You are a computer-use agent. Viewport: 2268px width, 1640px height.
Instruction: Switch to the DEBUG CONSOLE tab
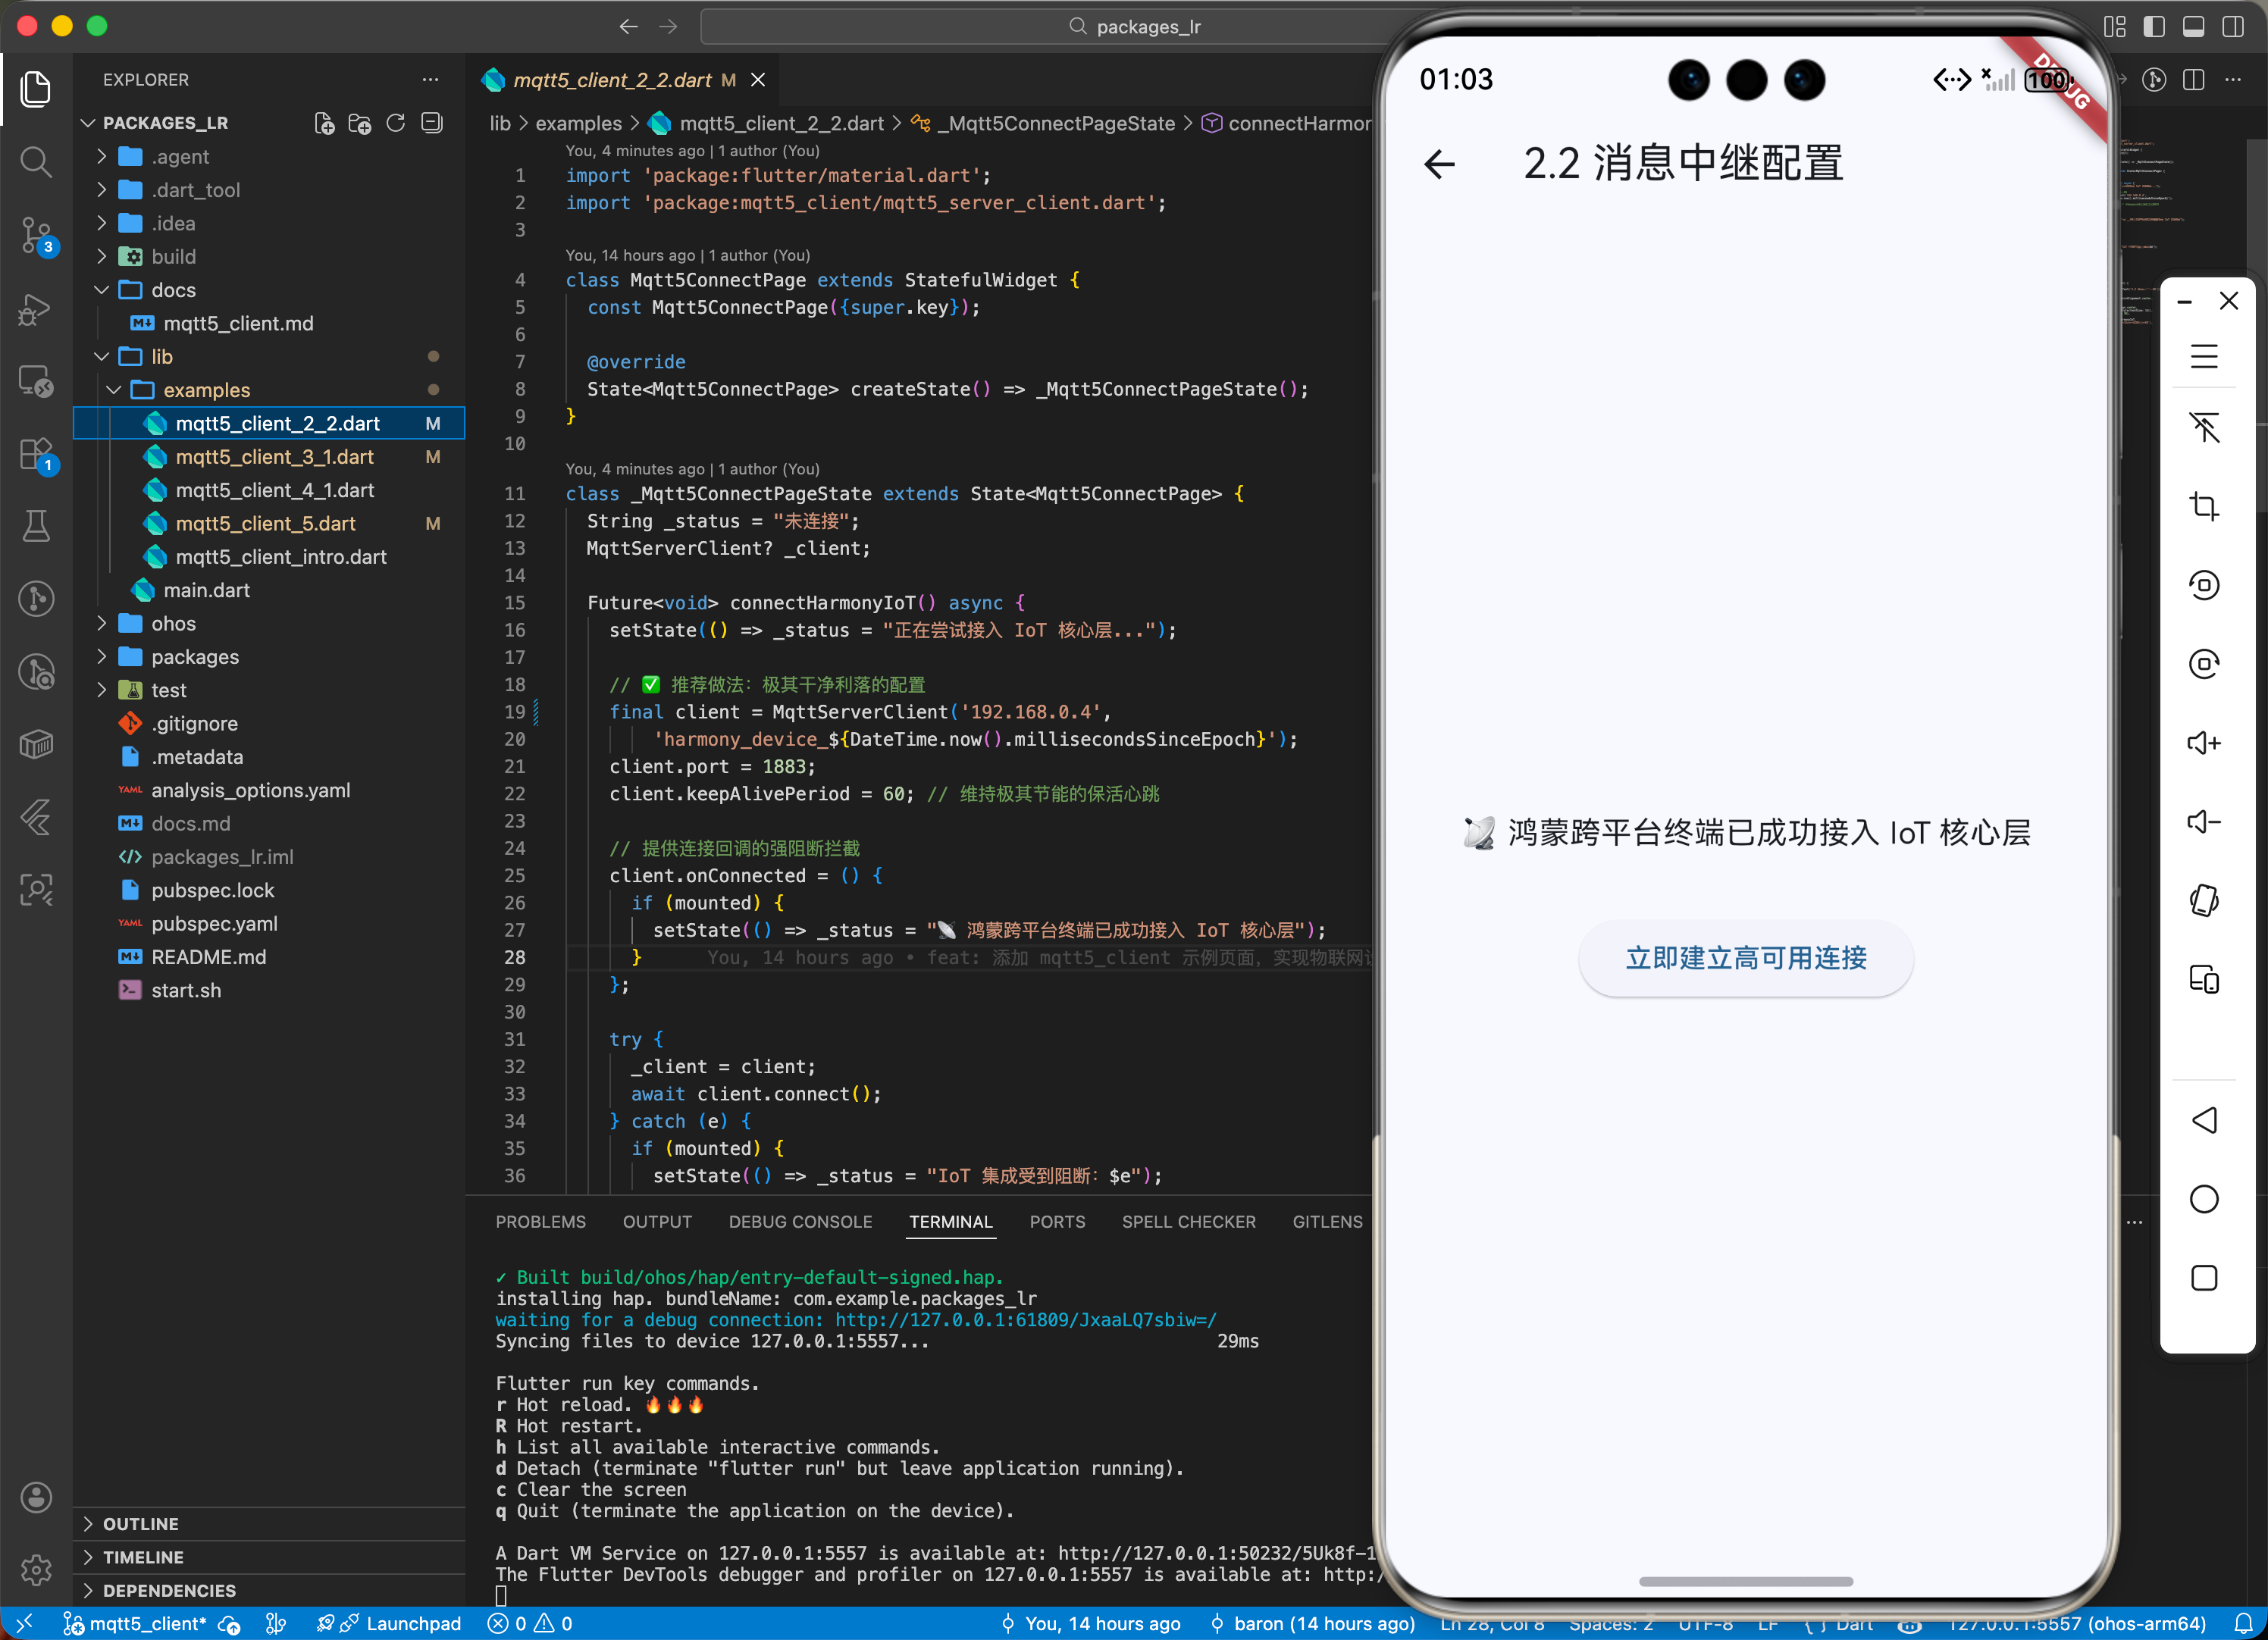[800, 1222]
